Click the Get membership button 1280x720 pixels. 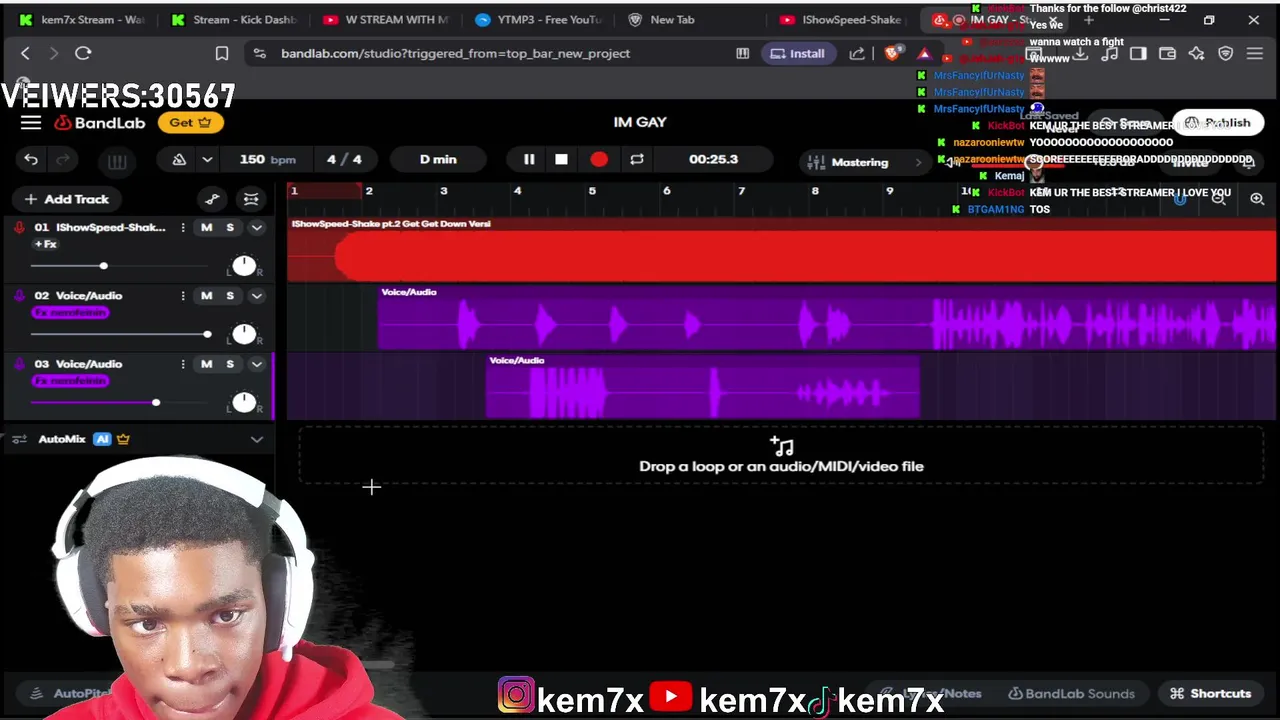tap(190, 122)
